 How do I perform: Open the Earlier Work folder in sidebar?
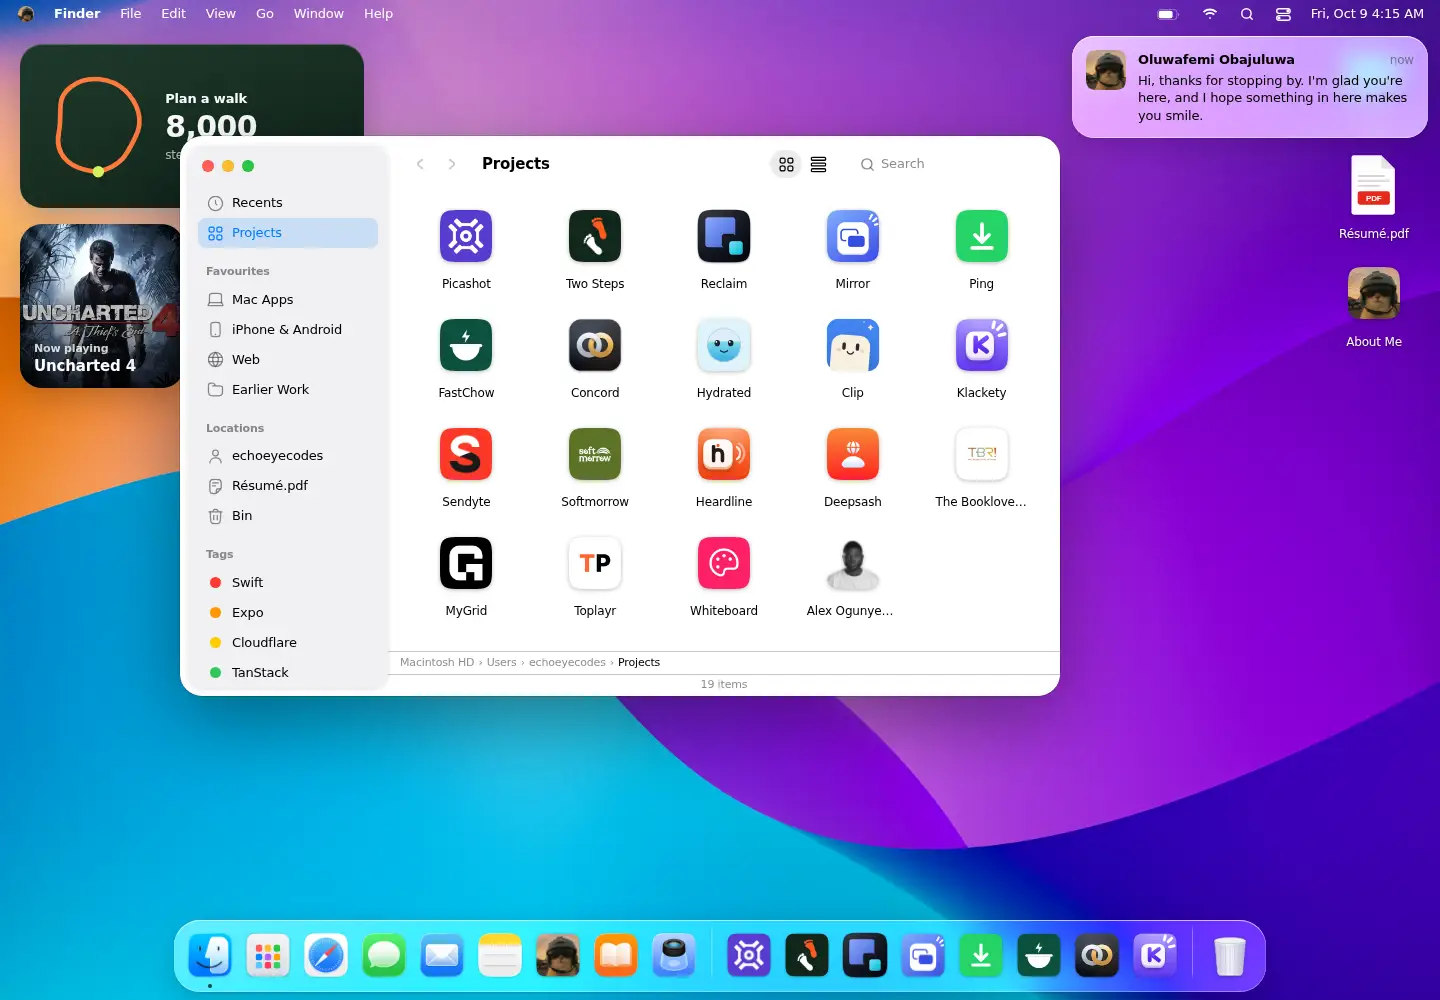(x=288, y=390)
